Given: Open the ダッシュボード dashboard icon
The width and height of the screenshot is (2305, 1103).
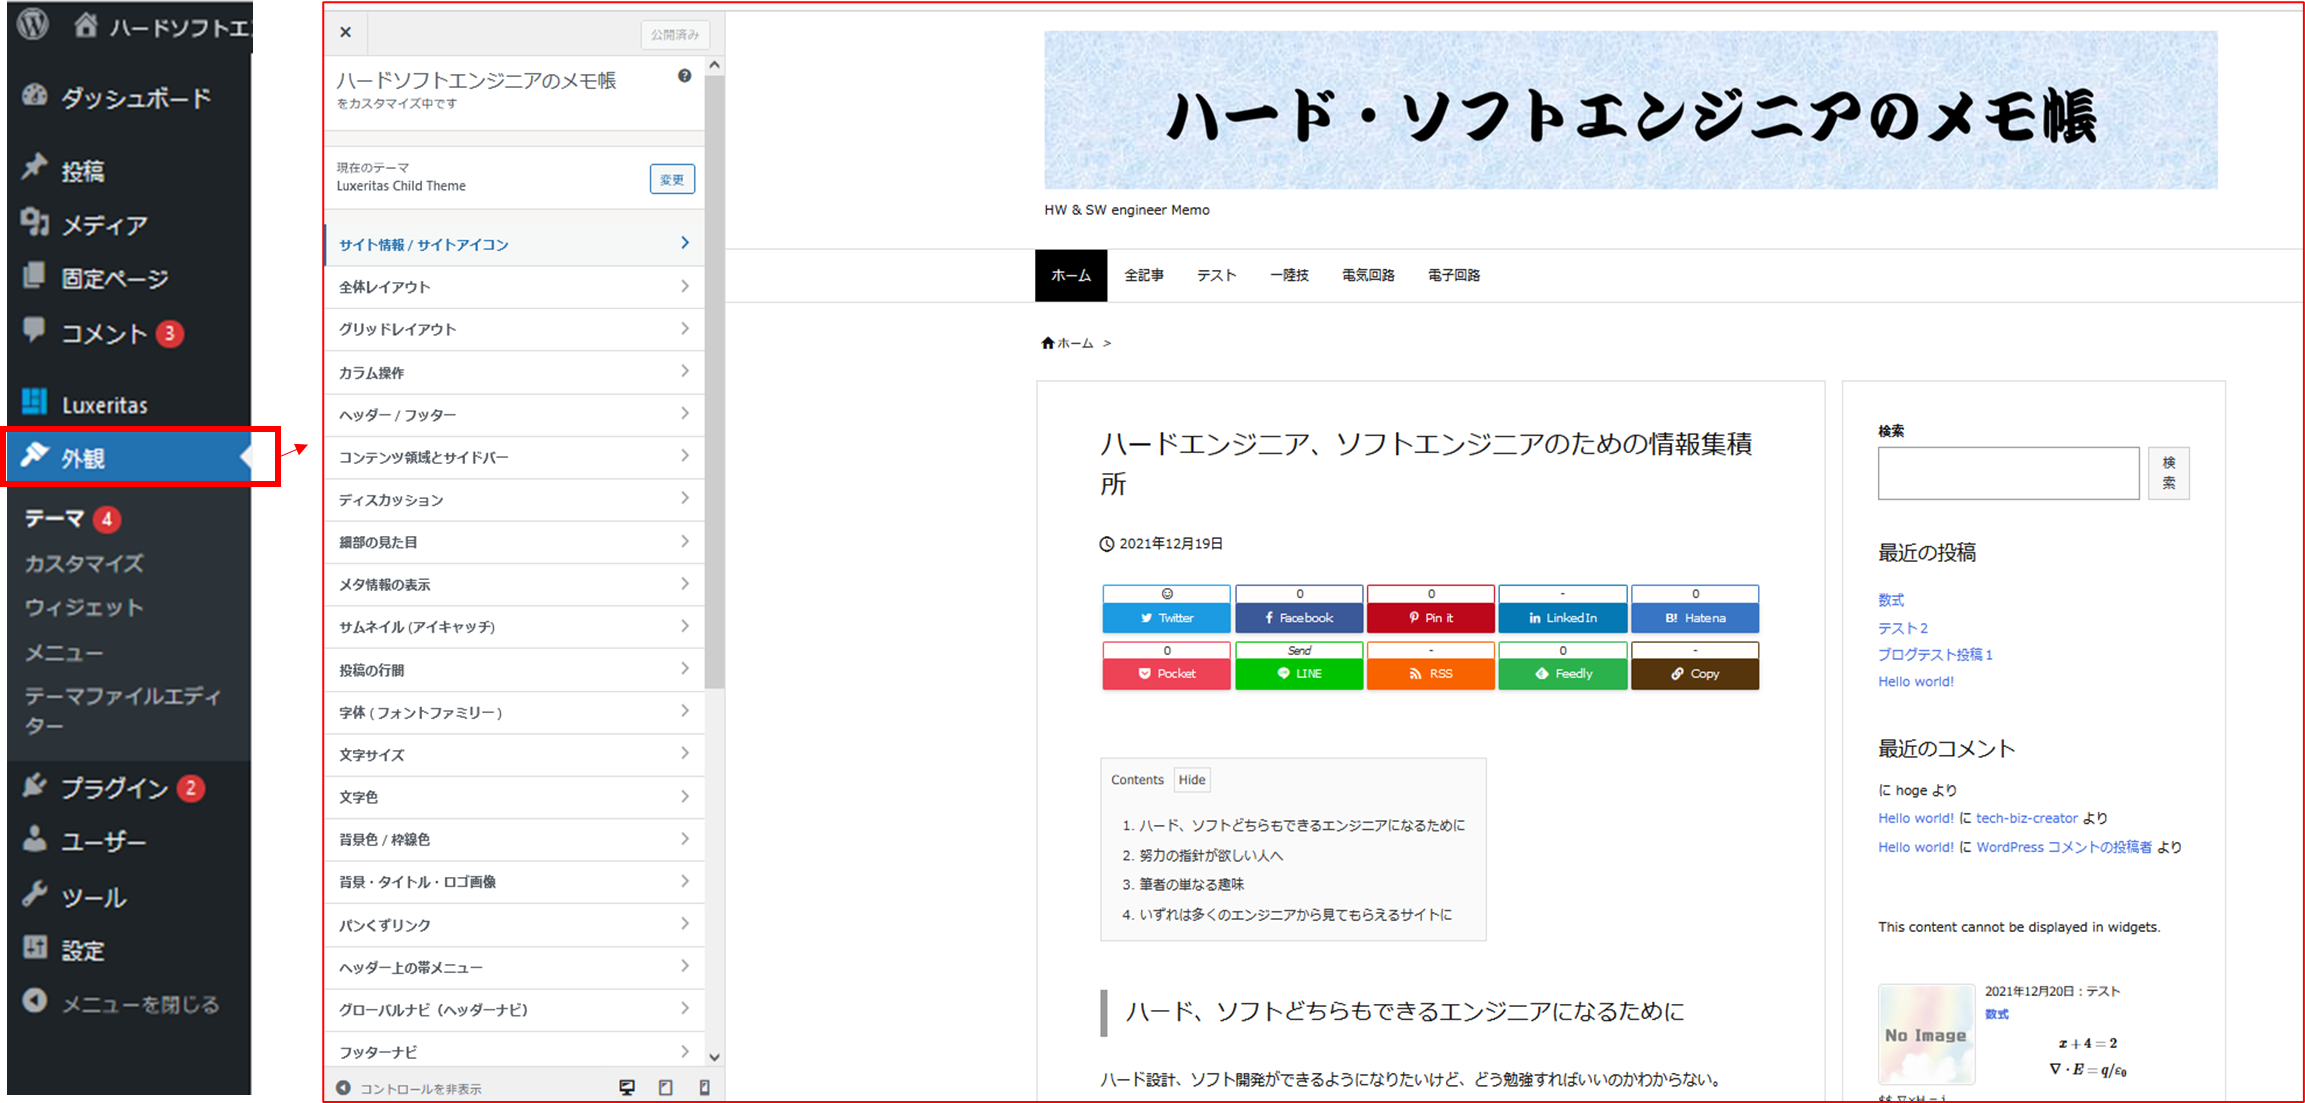Looking at the screenshot, I should pos(35,96).
